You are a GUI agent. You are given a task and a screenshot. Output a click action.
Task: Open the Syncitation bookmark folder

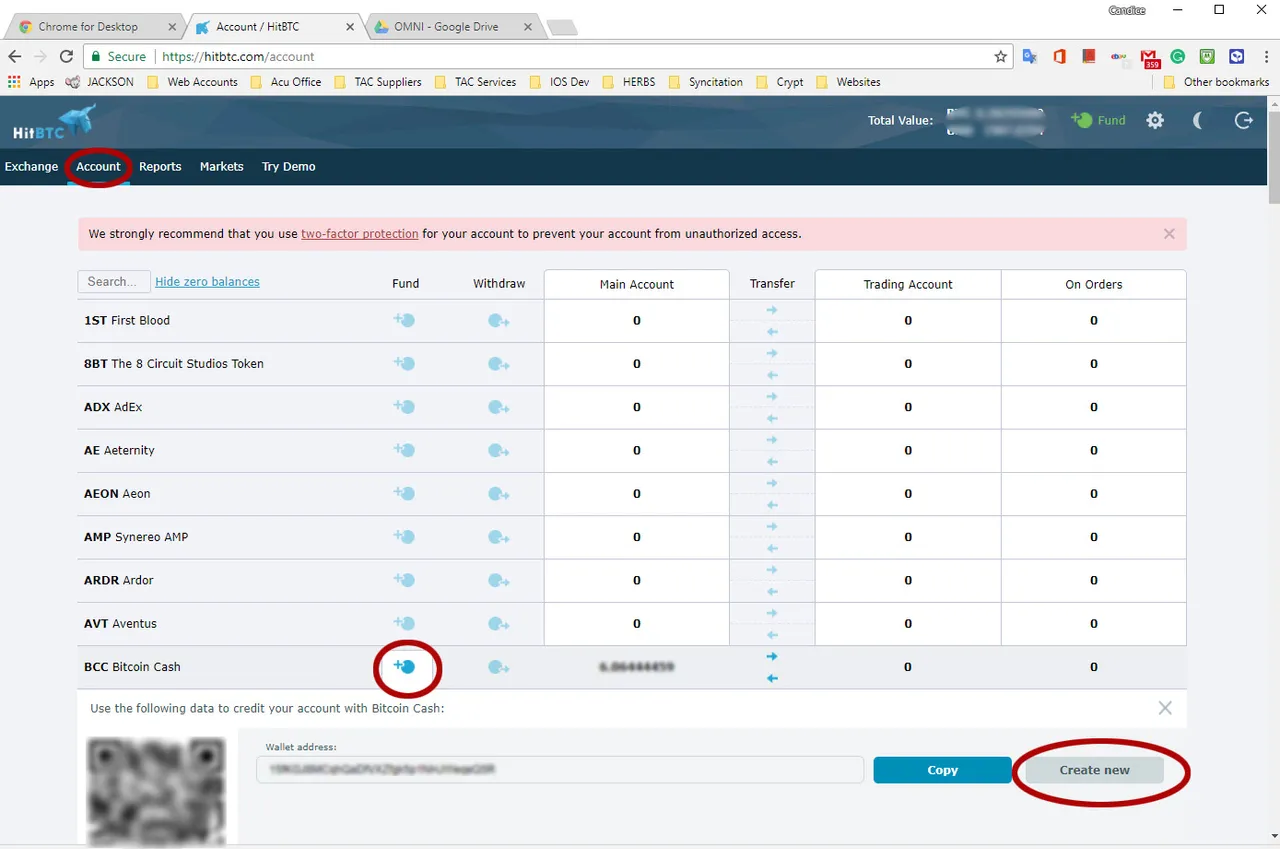706,82
